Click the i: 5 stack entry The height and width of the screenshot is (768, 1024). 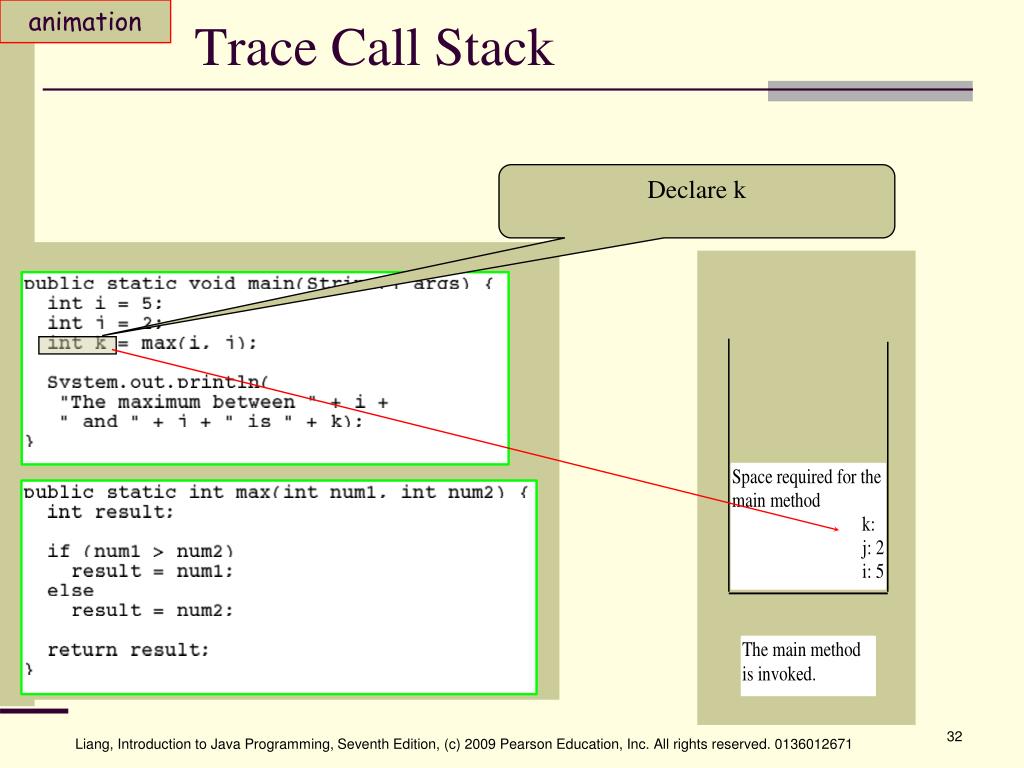point(872,572)
